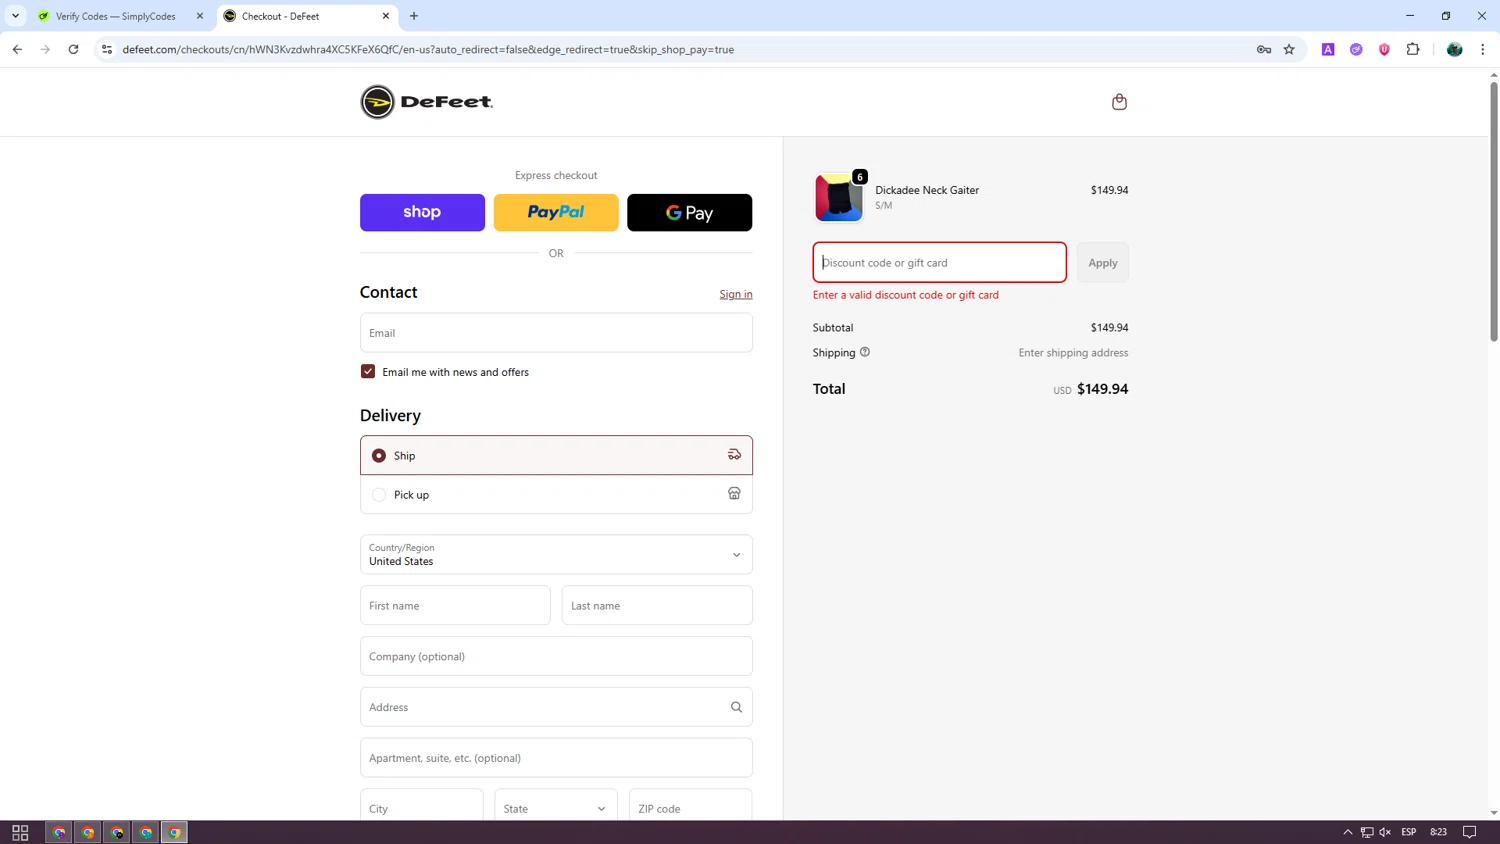The width and height of the screenshot is (1500, 844).
Task: Open the State dropdown
Action: (x=555, y=808)
